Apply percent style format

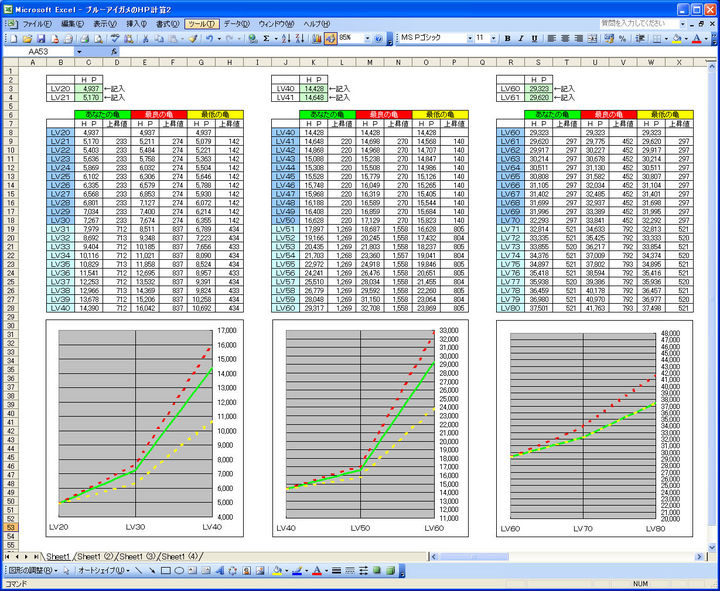pyautogui.click(x=622, y=39)
